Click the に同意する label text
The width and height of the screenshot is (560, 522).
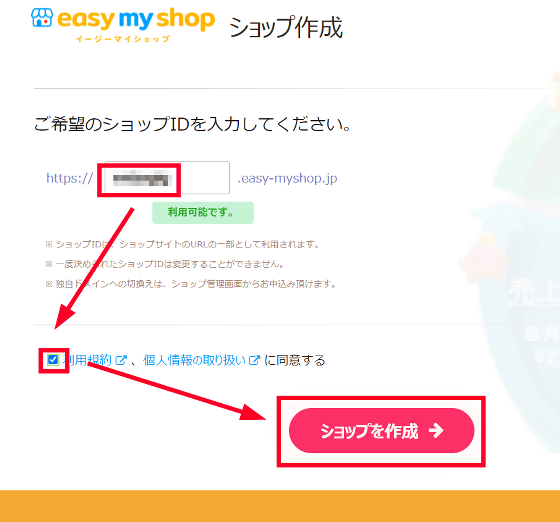tap(295, 360)
